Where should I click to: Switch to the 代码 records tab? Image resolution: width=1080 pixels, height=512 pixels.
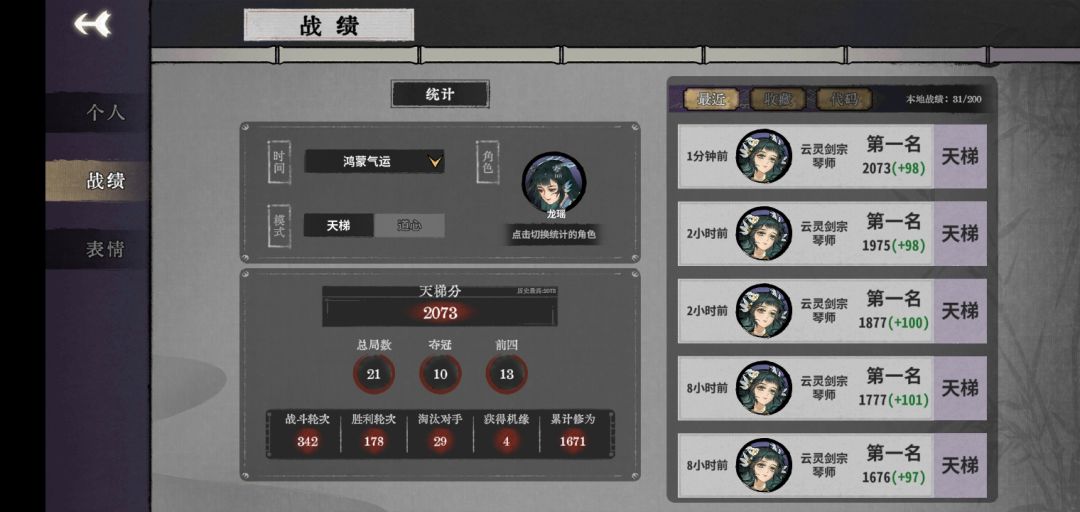844,99
